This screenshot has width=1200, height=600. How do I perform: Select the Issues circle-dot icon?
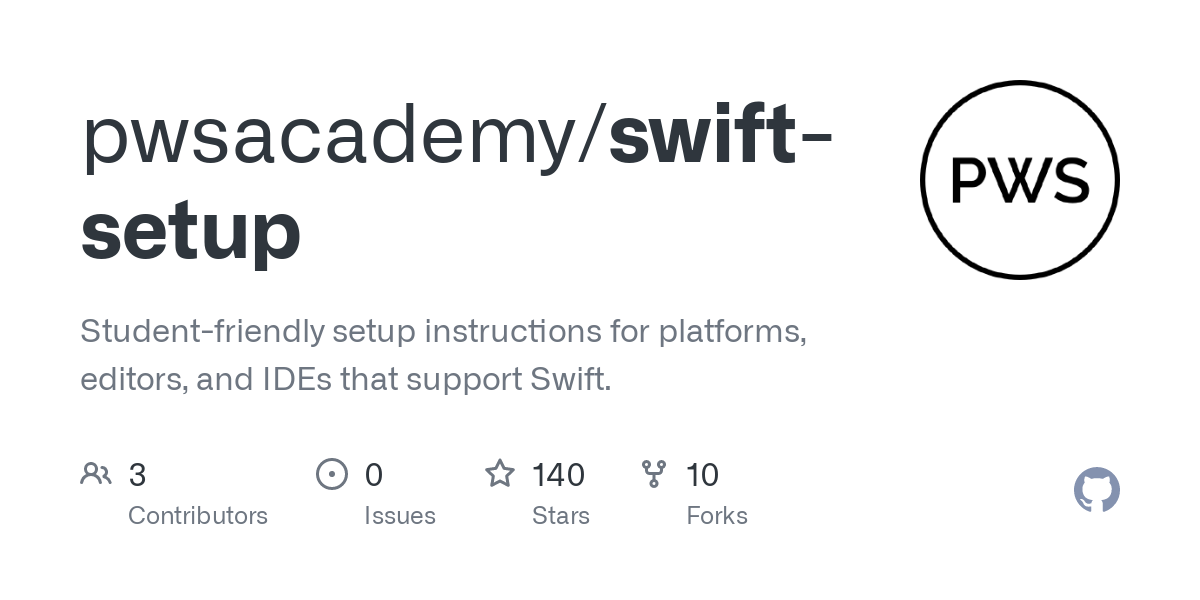tap(332, 474)
